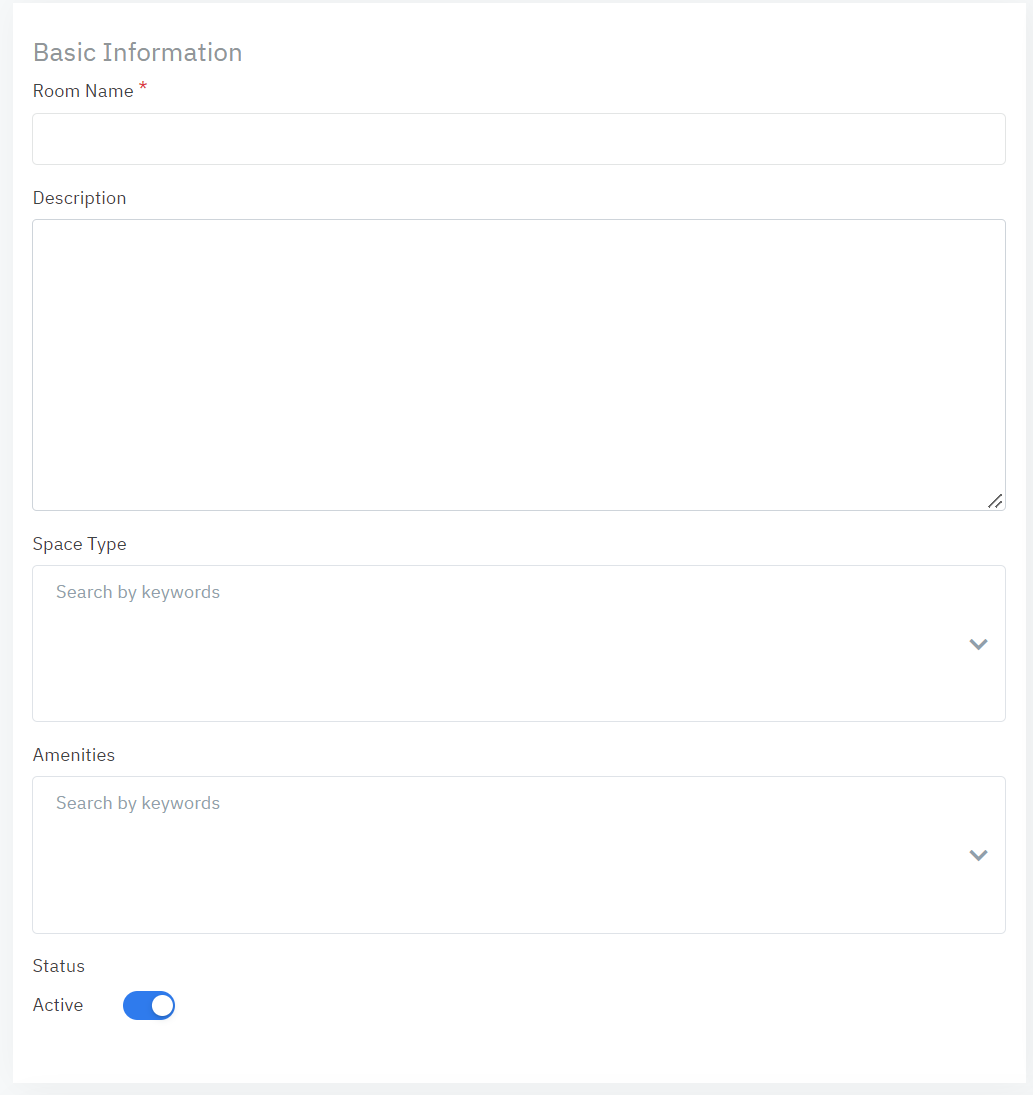Click the Amenities label
This screenshot has height=1095, width=1033.
[74, 755]
